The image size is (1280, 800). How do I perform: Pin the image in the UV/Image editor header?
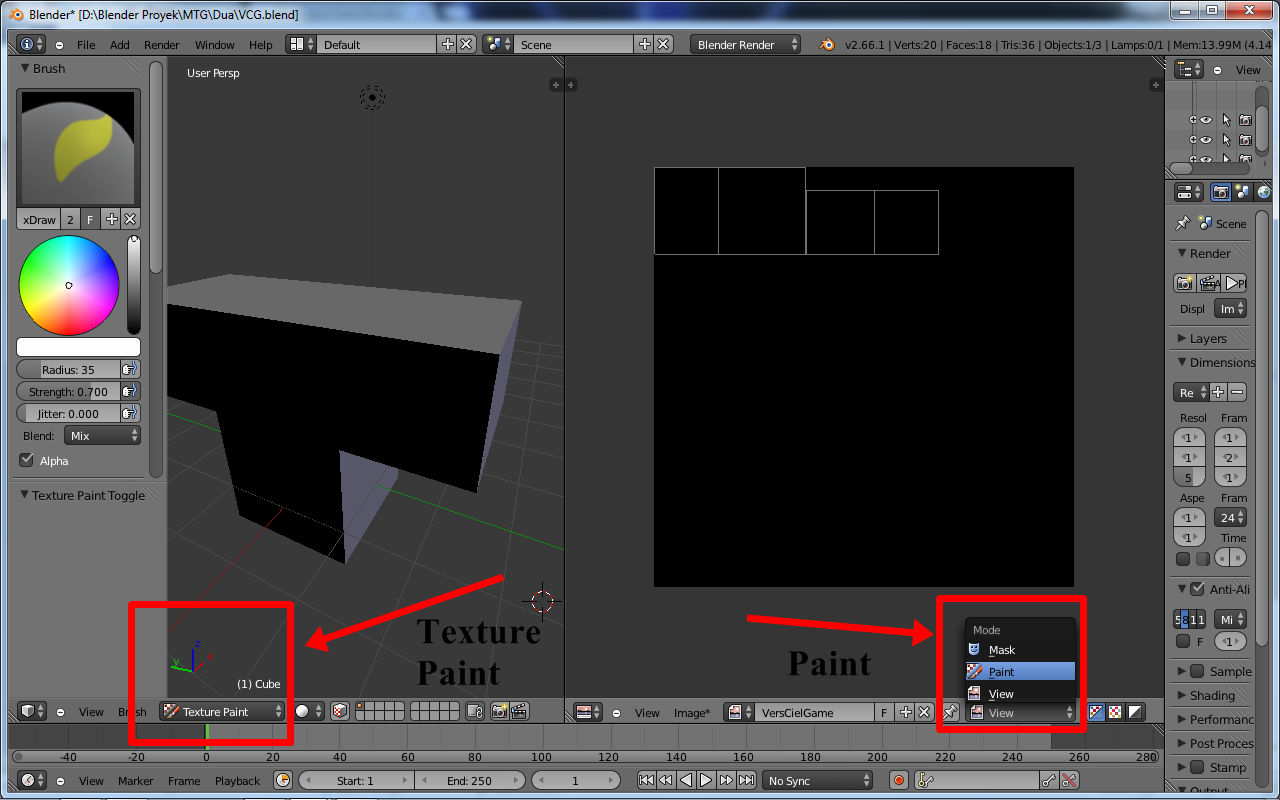pyautogui.click(x=950, y=711)
